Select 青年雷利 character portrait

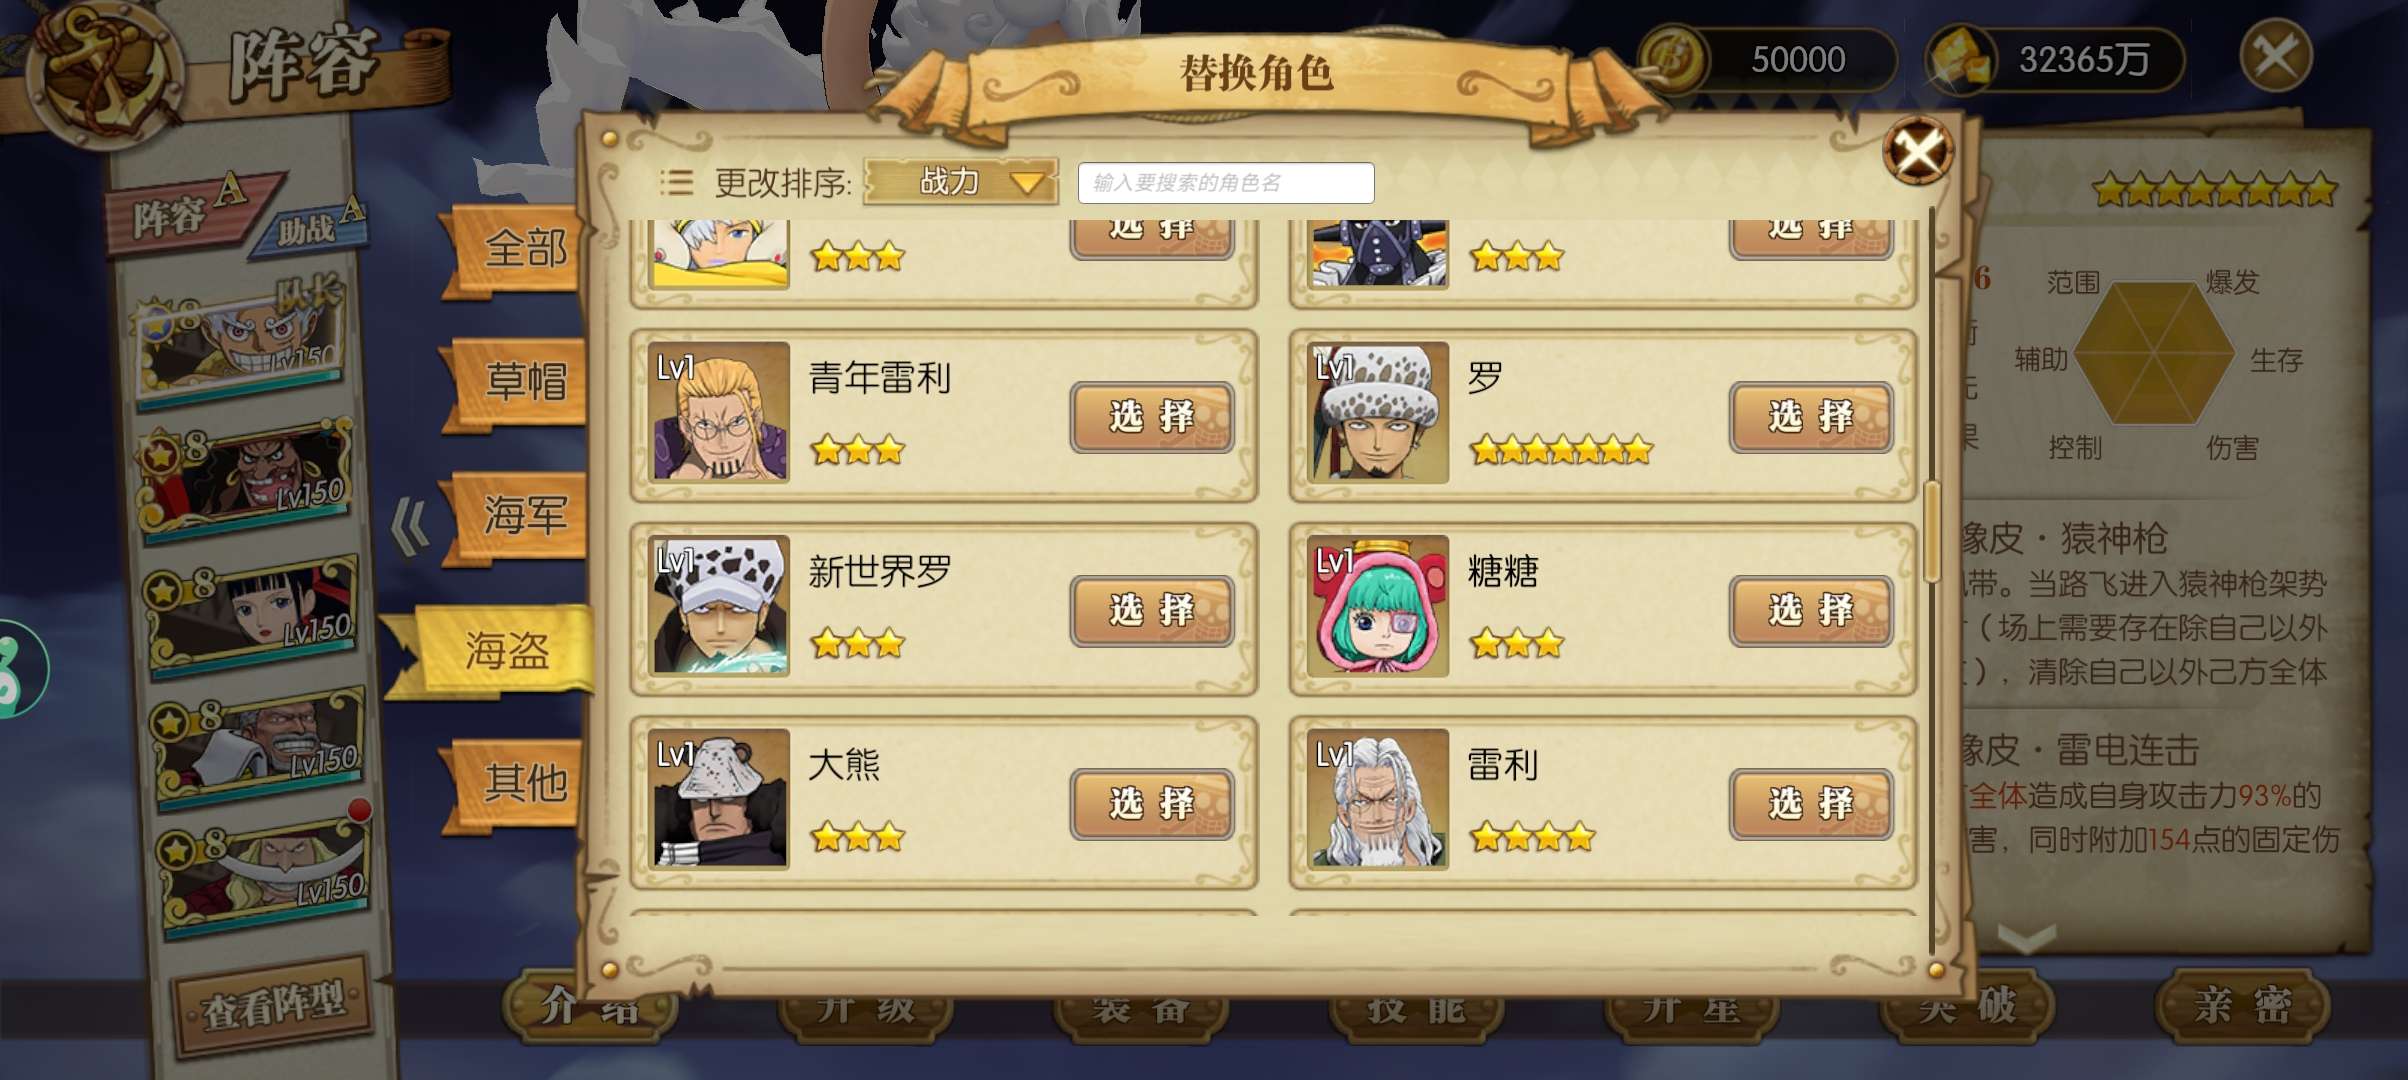click(x=719, y=411)
